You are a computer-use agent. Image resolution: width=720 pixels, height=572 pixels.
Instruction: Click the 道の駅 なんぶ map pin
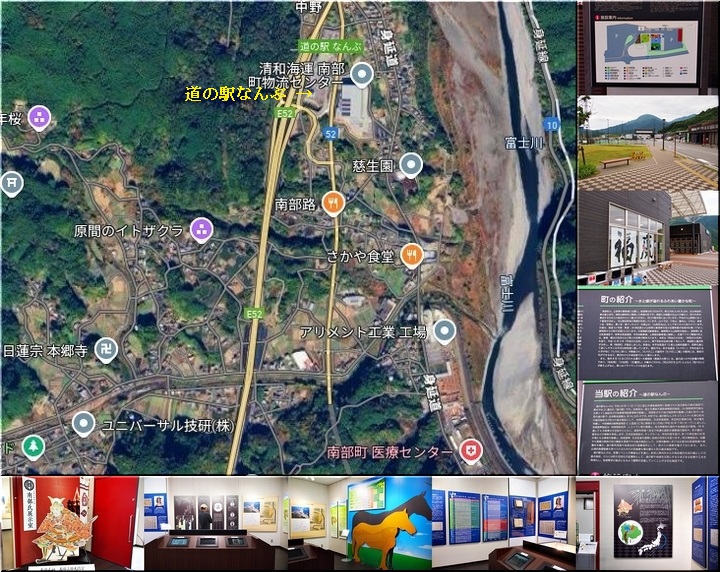pyautogui.click(x=362, y=73)
